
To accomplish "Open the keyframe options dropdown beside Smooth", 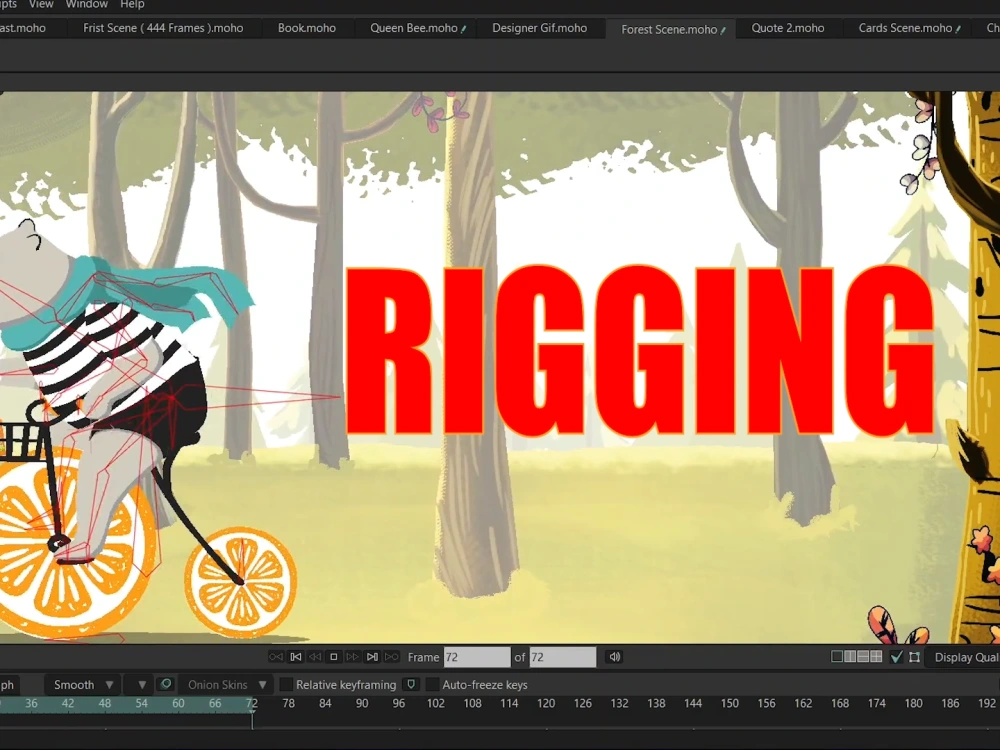I will (139, 684).
